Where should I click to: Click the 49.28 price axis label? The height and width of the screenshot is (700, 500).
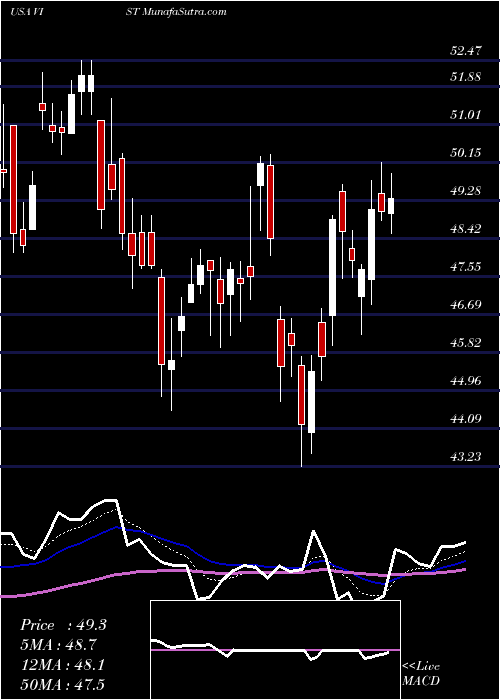pyautogui.click(x=465, y=191)
